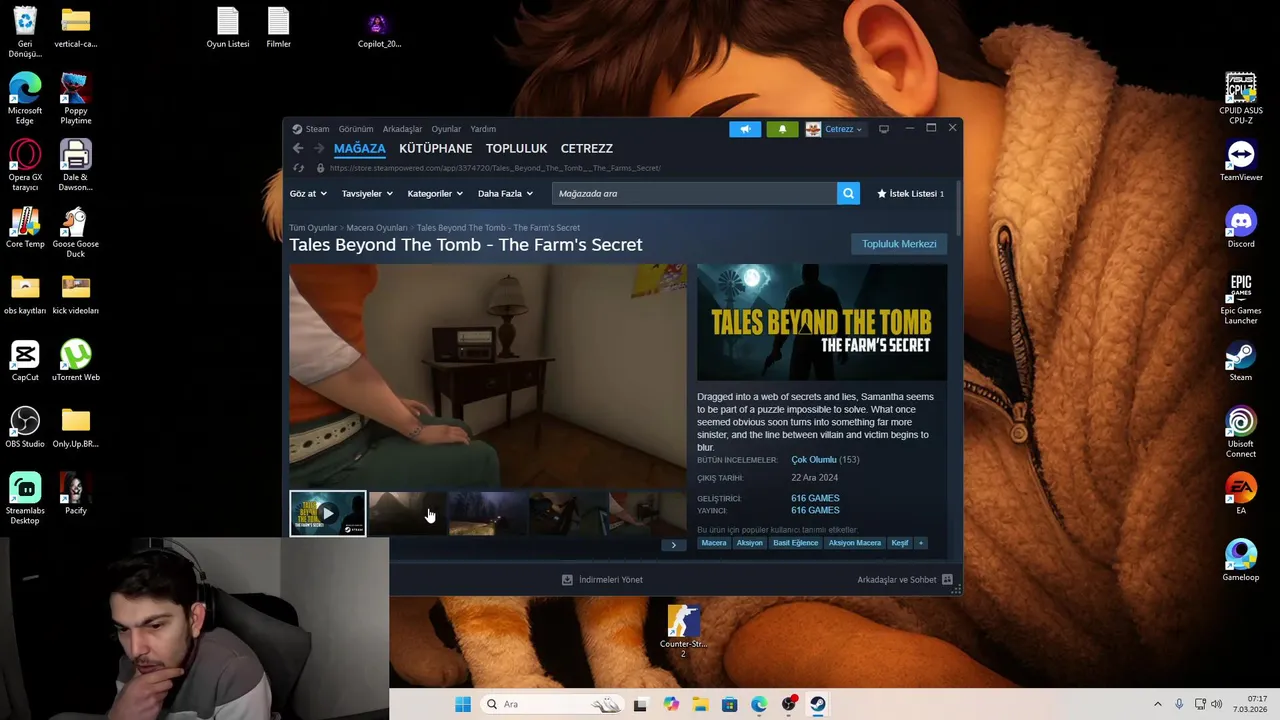Open Microsoft Edge from taskbar

coord(759,704)
